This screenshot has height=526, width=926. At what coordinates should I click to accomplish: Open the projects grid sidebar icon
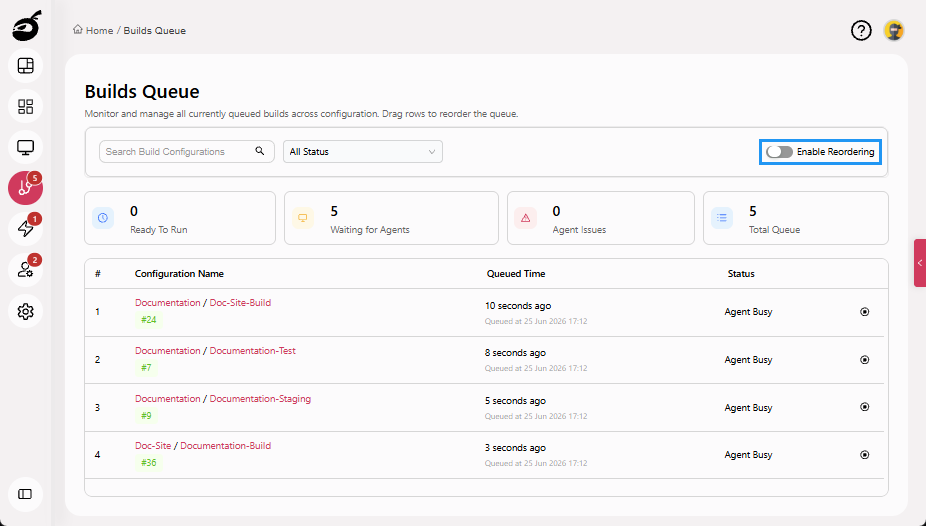[25, 107]
